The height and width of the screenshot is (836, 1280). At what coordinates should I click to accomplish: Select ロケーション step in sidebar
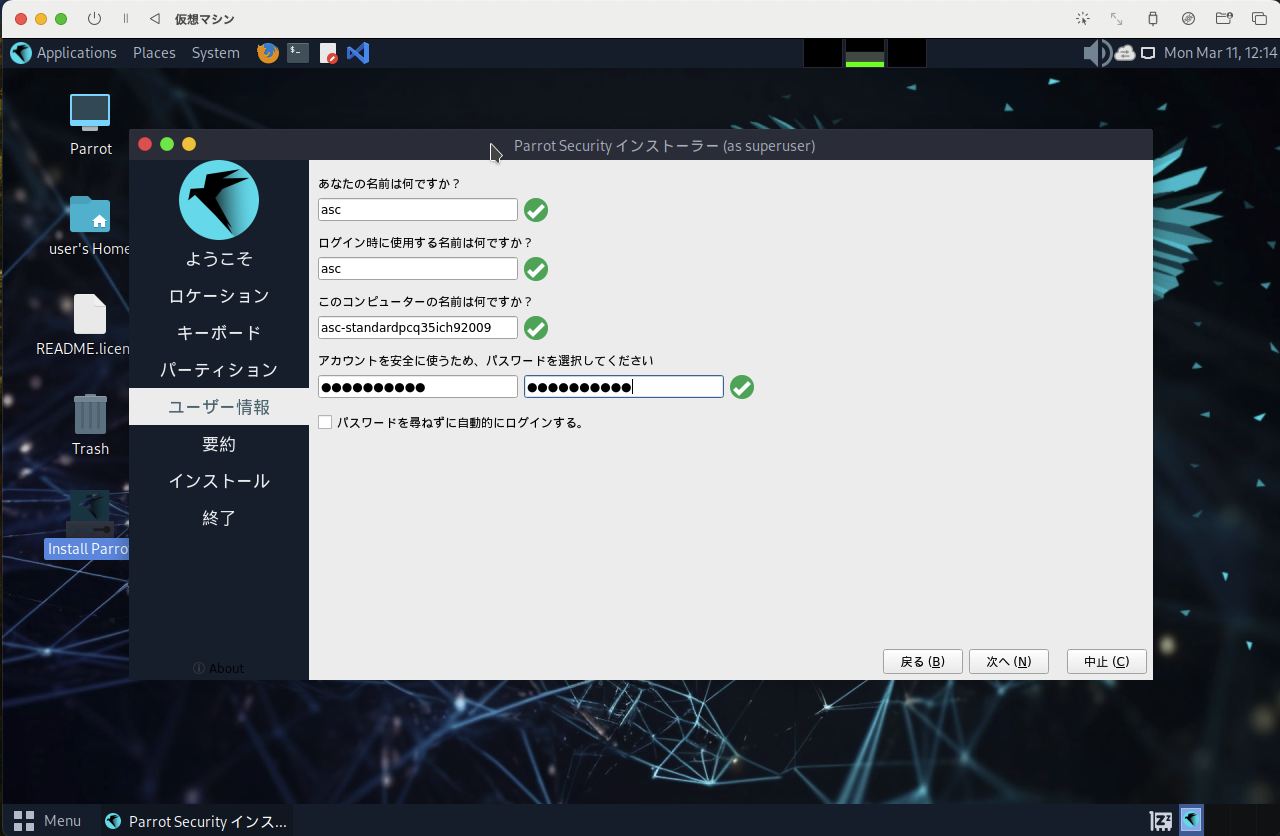219,296
